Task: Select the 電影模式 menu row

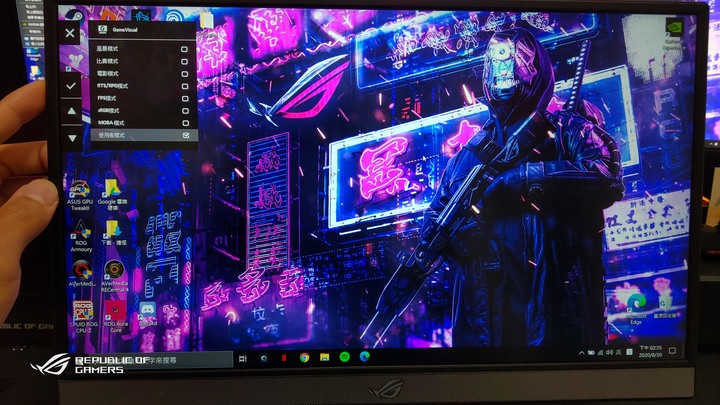Action: point(143,73)
